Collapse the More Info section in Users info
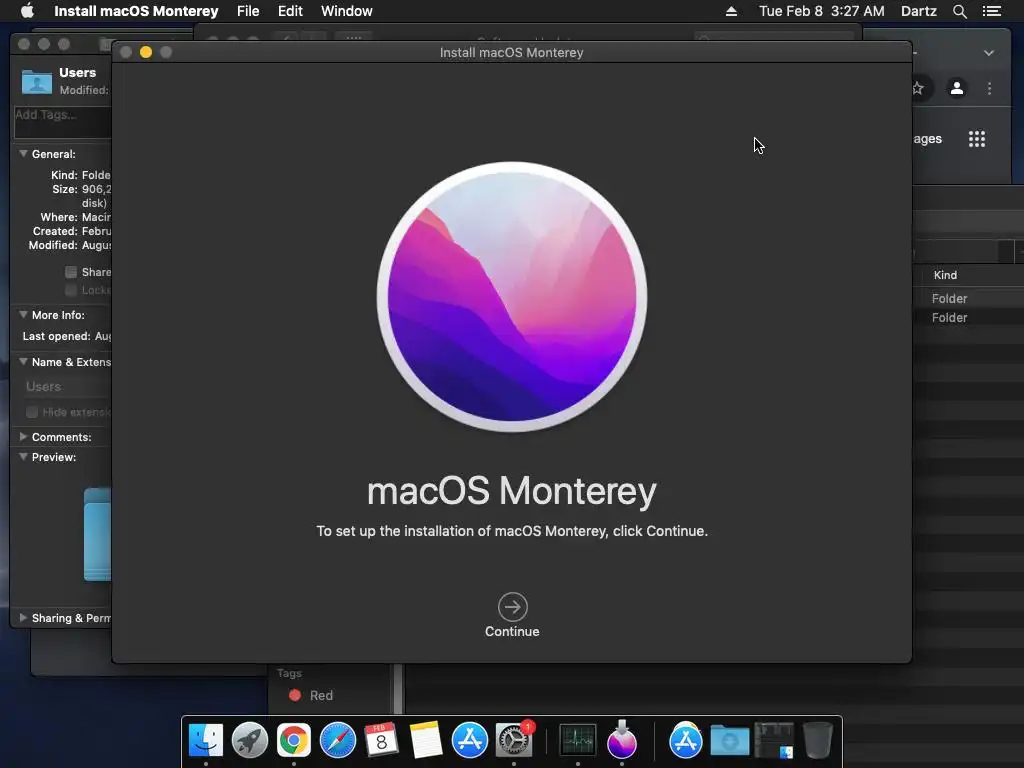 click(x=24, y=314)
